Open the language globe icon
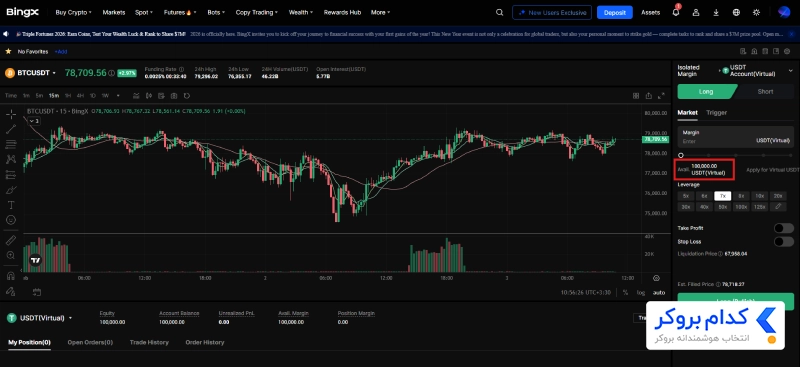 736,12
